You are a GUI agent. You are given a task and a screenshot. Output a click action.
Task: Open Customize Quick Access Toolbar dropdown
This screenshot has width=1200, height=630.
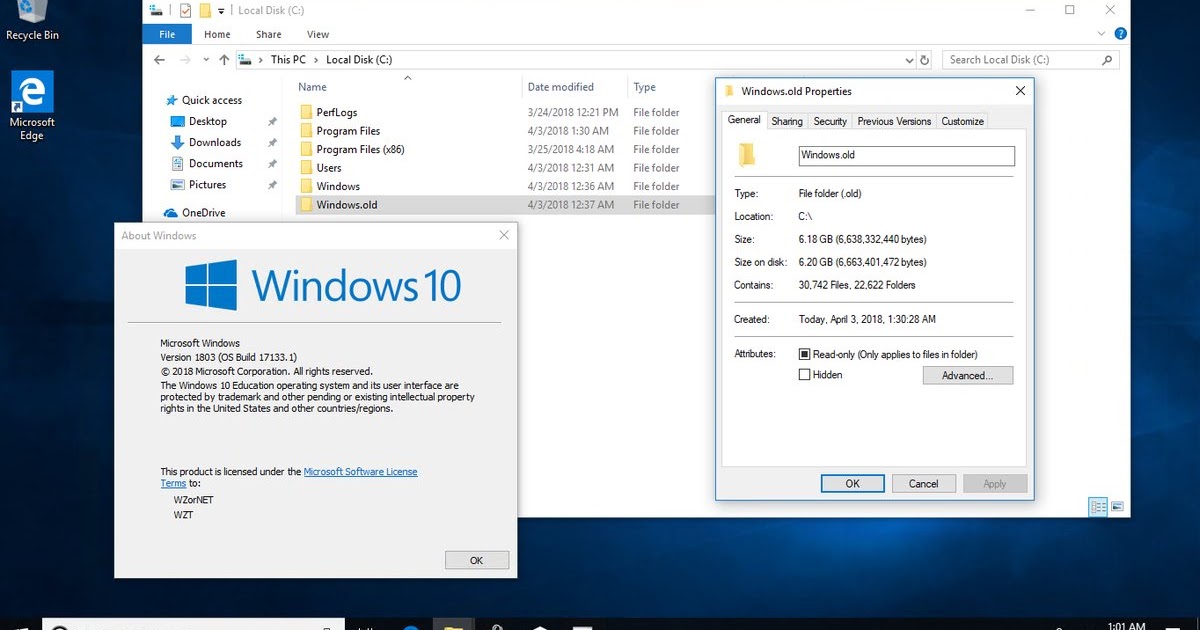[221, 11]
